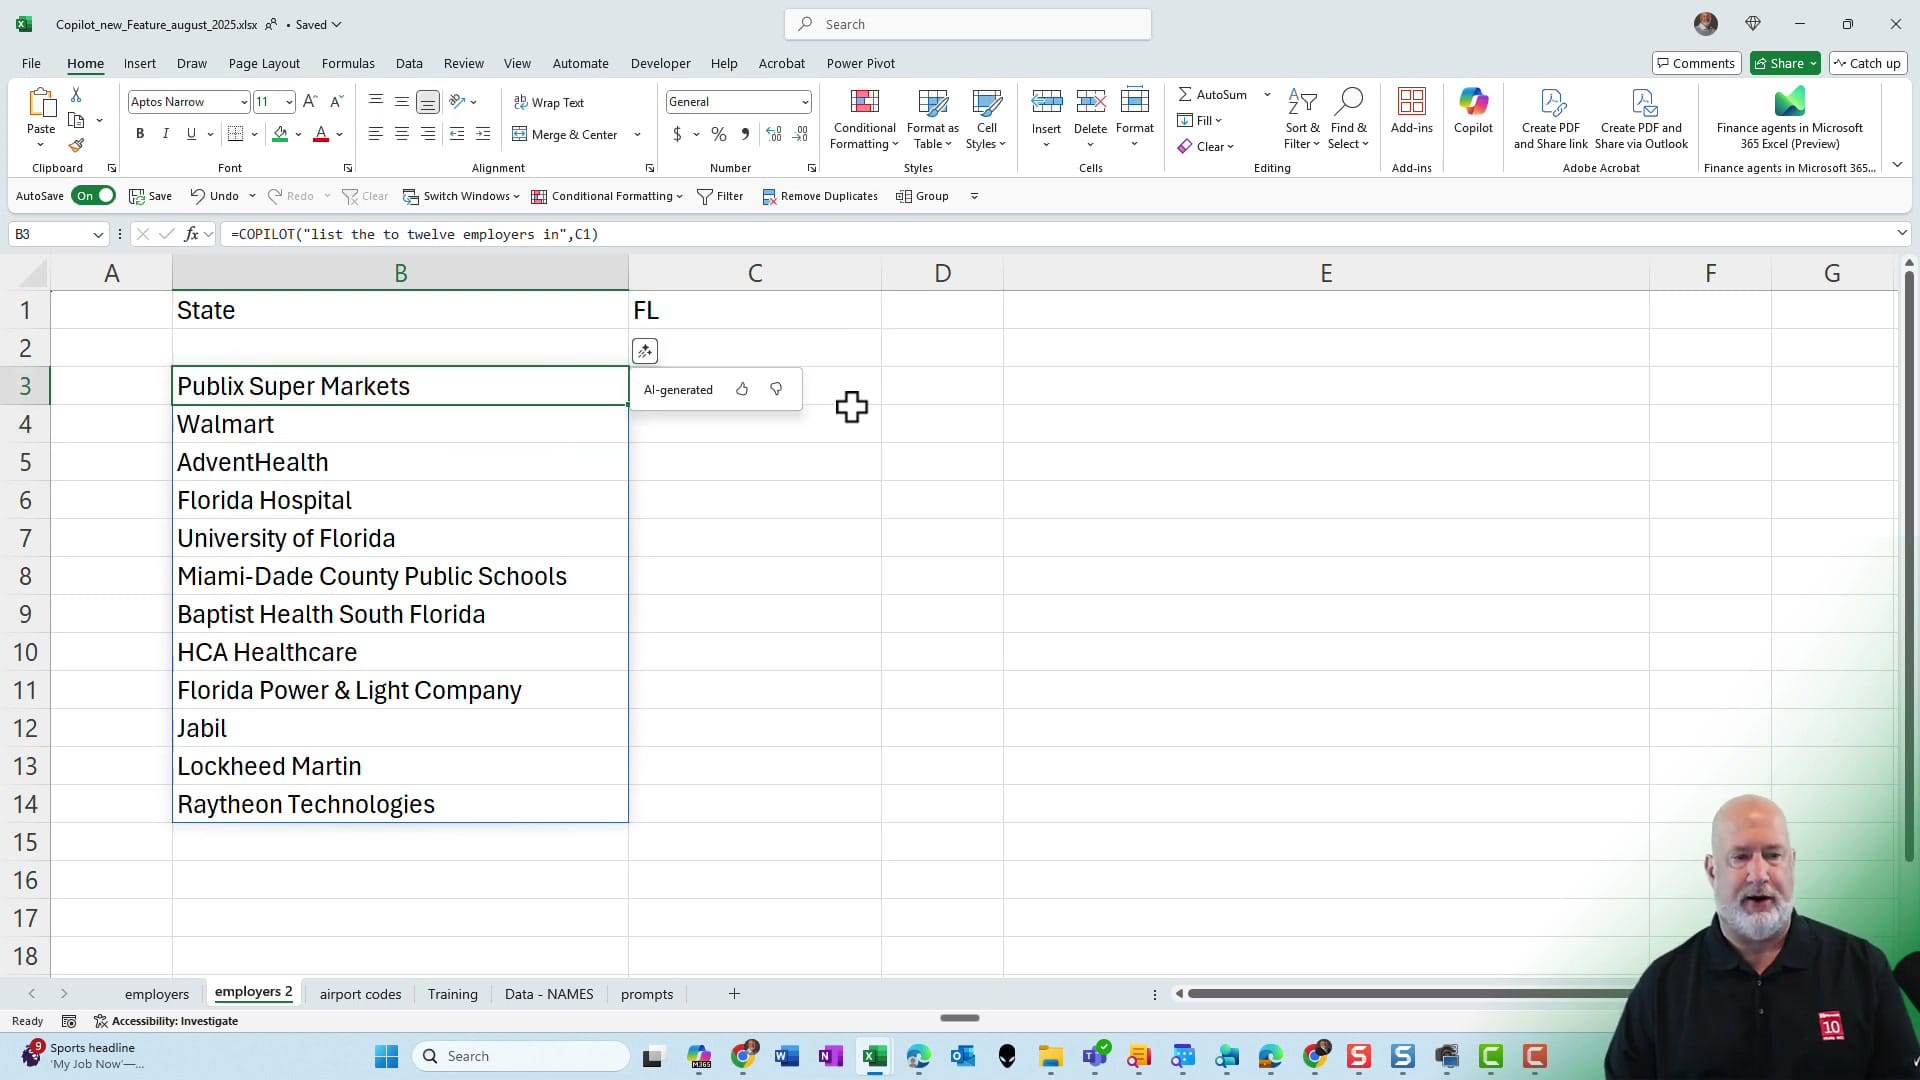The image size is (1920, 1080).
Task: Click the Share button
Action: tap(1784, 63)
